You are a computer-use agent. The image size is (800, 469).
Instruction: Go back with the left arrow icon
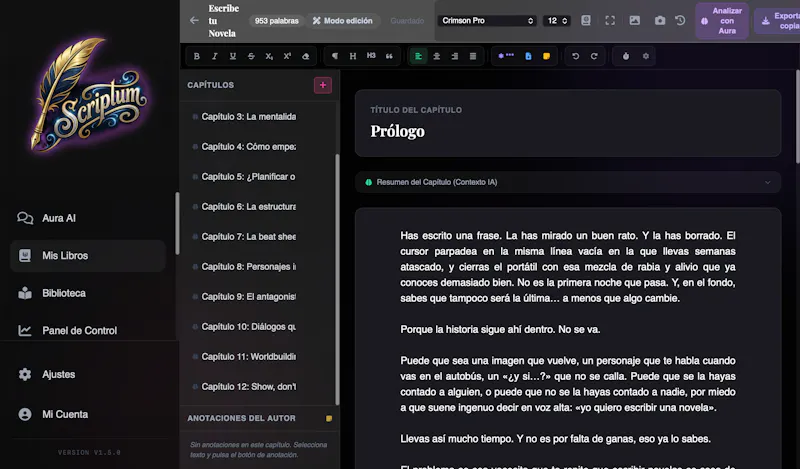(x=194, y=20)
